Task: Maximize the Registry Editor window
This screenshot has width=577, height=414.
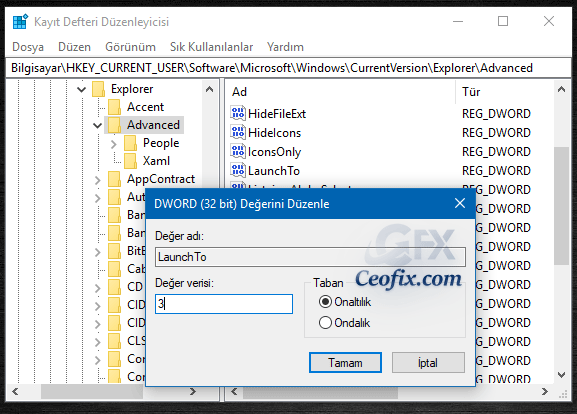Action: click(503, 21)
